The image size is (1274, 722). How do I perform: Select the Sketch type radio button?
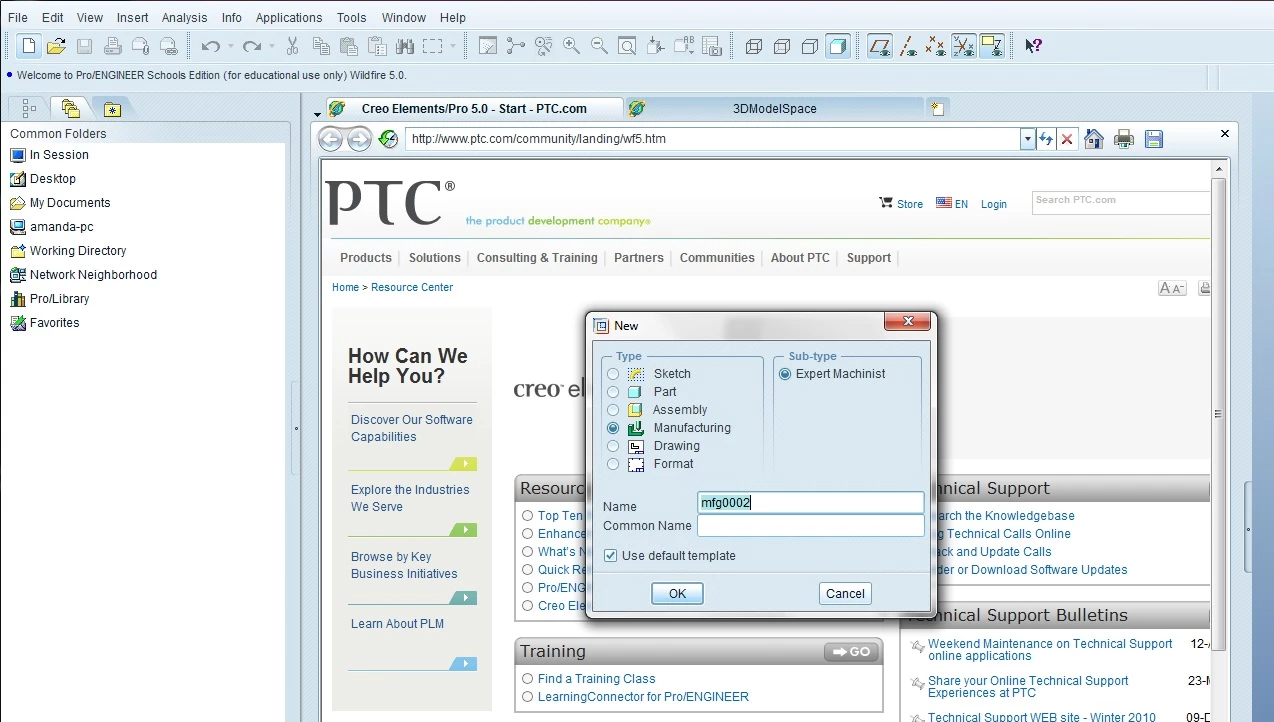613,374
